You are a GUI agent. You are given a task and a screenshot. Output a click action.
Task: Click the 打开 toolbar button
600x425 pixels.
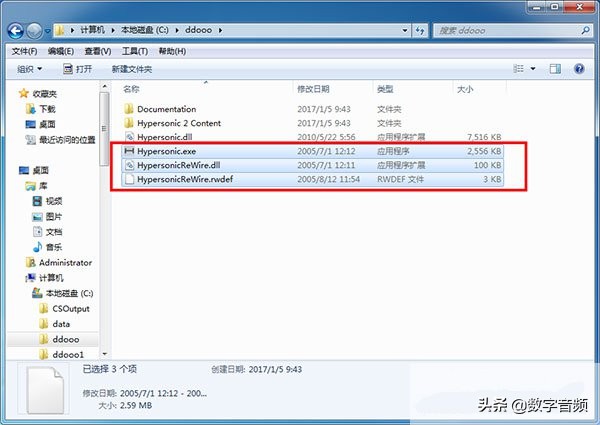(78, 69)
